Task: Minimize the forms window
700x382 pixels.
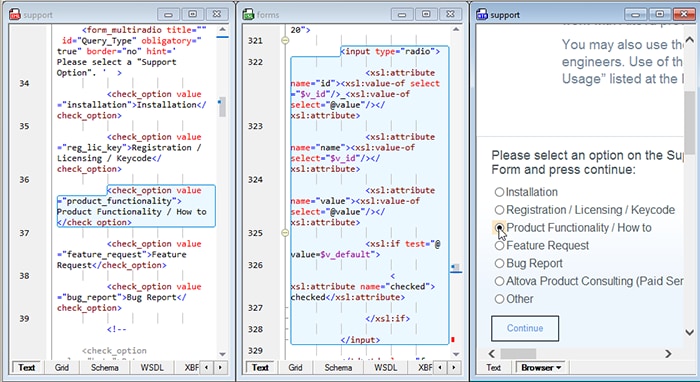Action: pyautogui.click(x=402, y=14)
